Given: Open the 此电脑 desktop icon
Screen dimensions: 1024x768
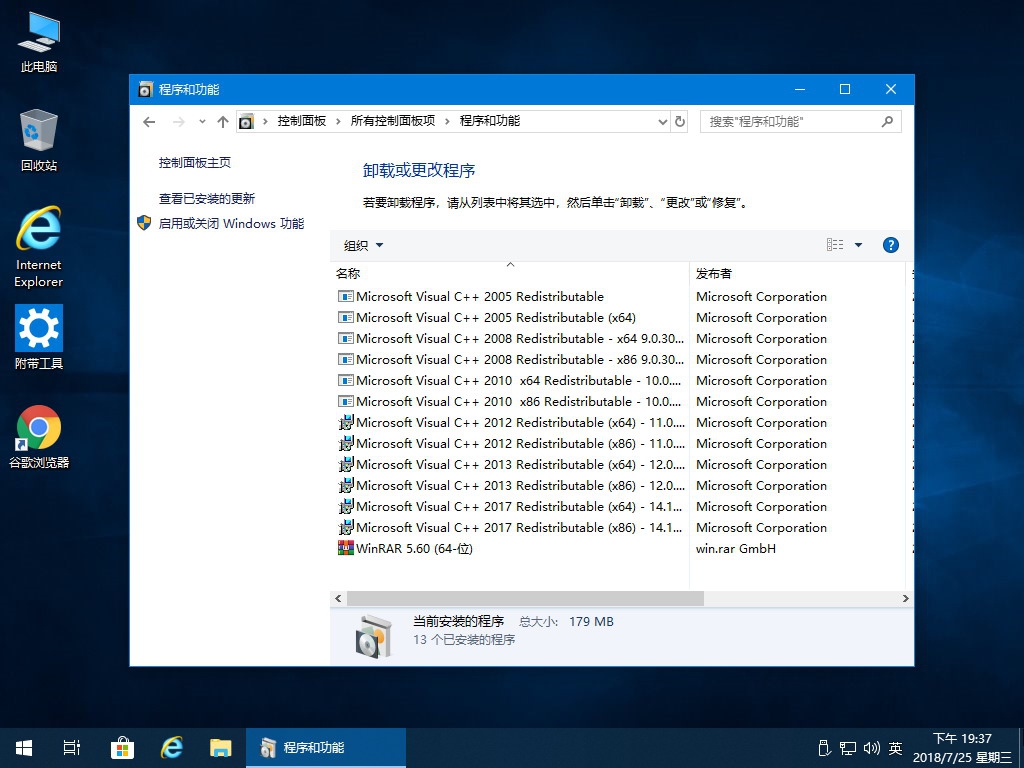Looking at the screenshot, I should tap(39, 42).
